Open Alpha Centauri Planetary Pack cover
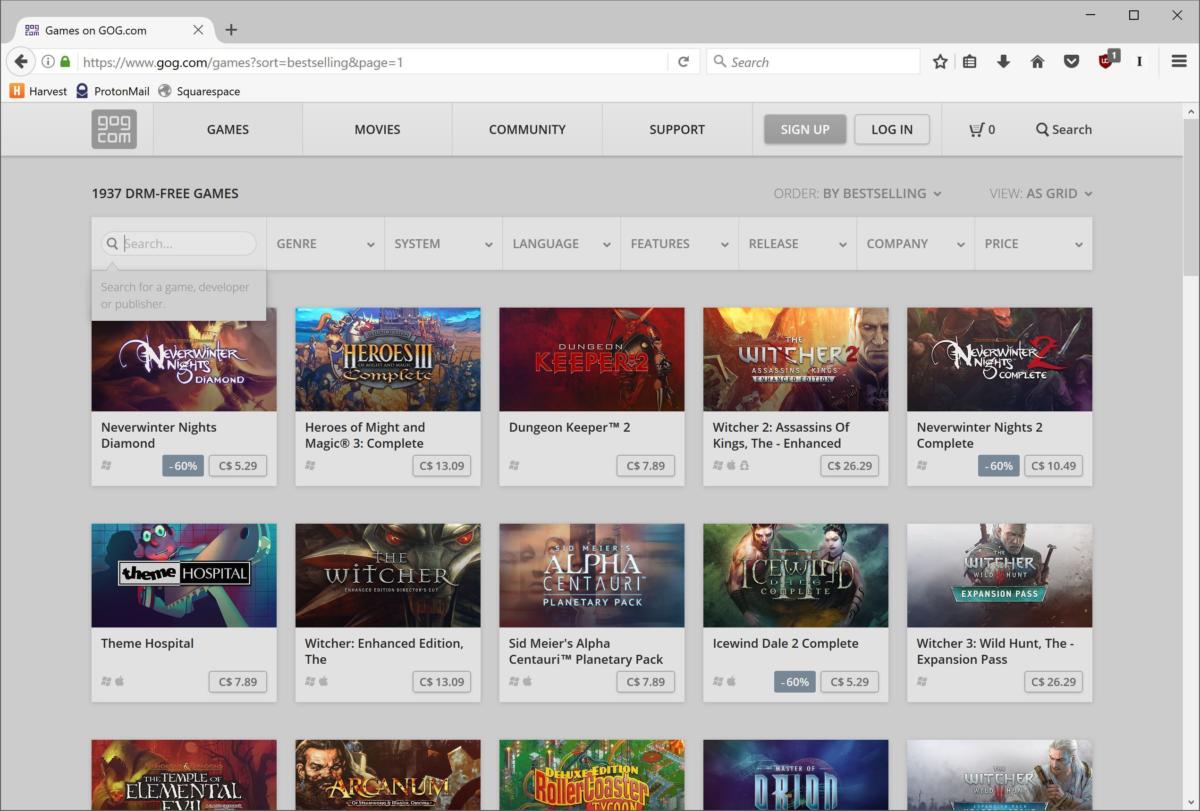 point(592,576)
